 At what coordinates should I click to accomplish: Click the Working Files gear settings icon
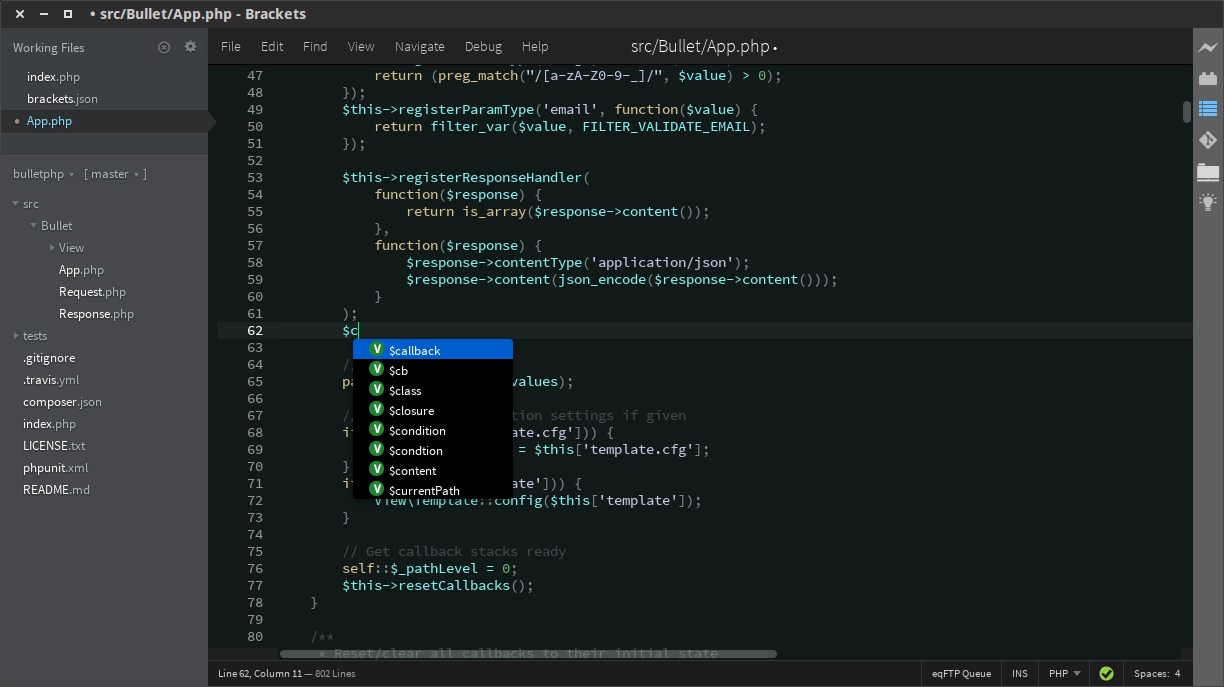[190, 47]
